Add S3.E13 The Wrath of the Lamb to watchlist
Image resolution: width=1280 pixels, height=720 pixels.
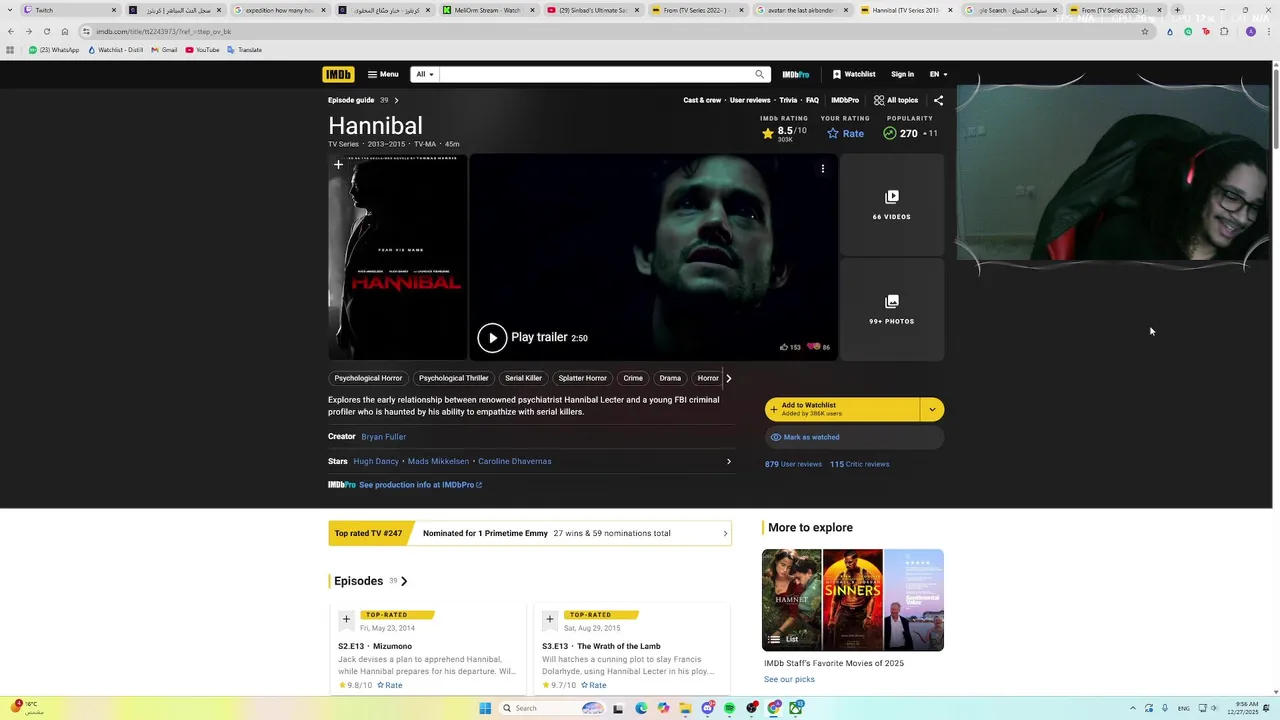point(549,619)
